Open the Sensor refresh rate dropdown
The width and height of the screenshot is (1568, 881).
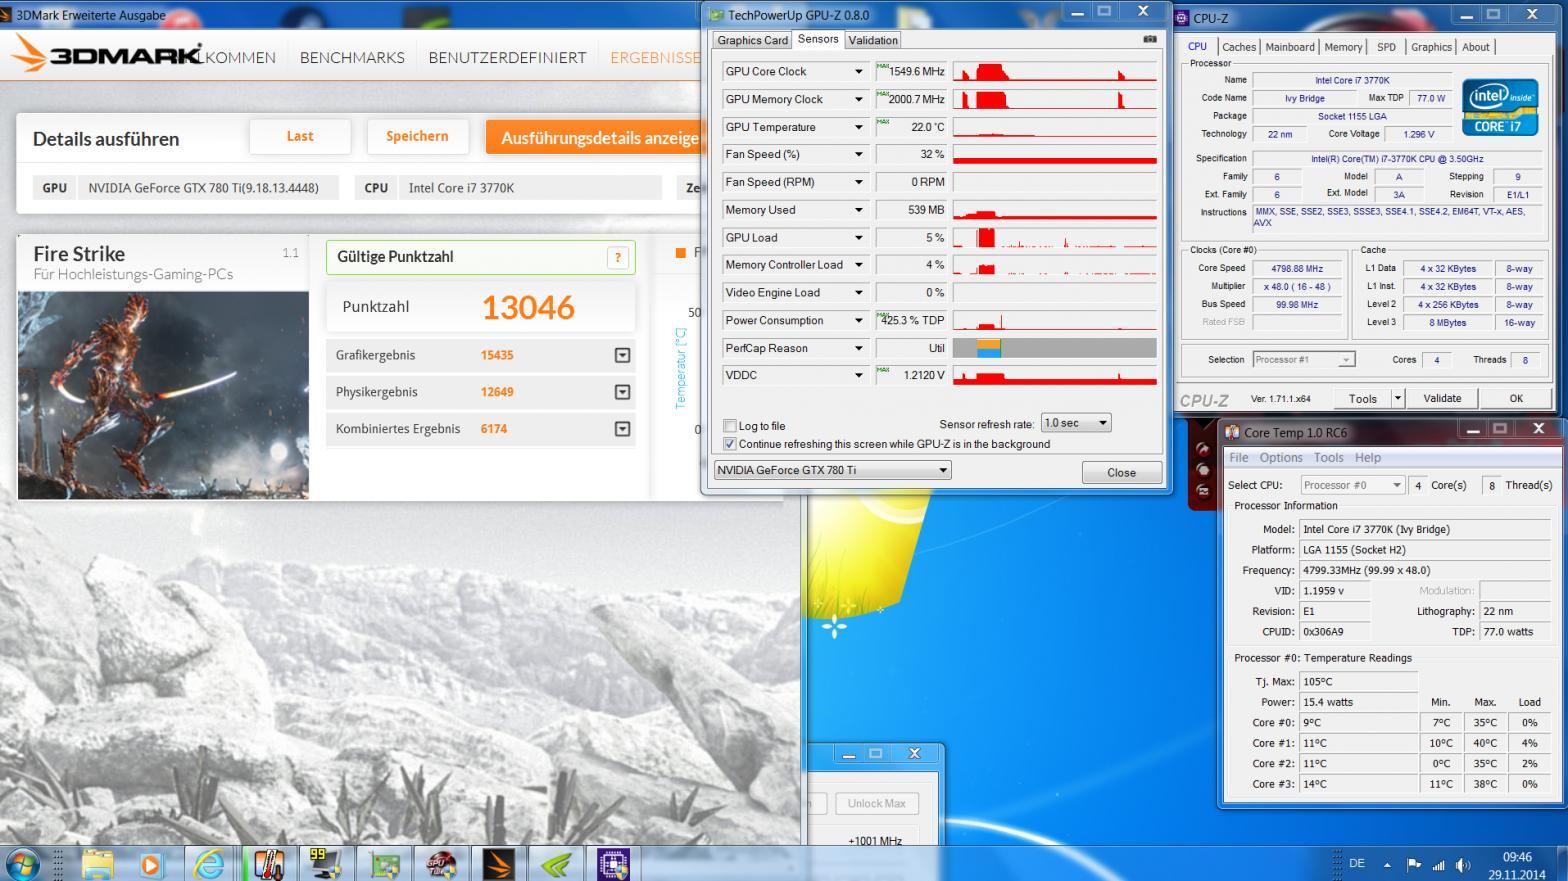pos(1075,423)
